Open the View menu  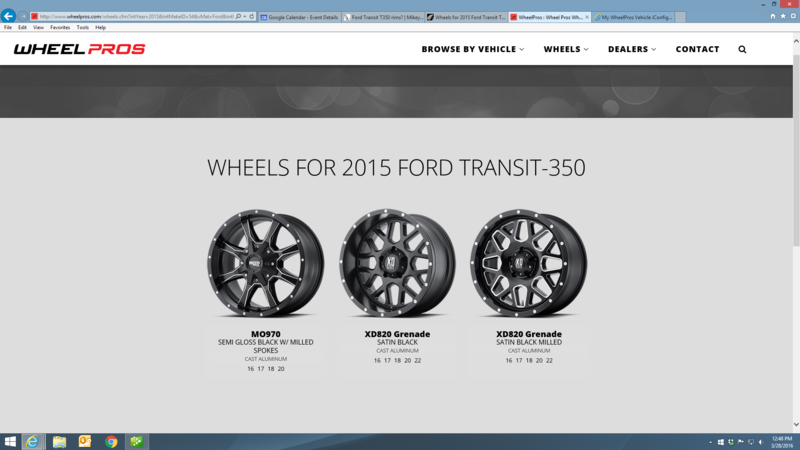(38, 28)
